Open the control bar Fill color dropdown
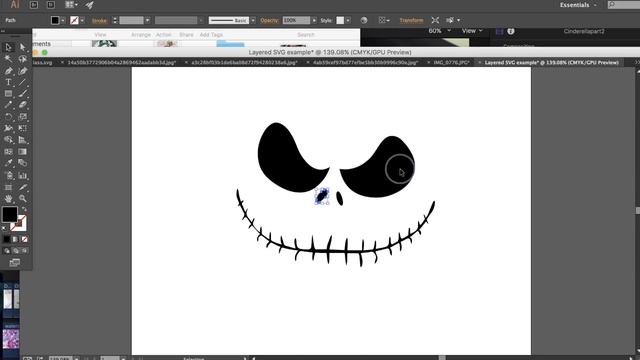640x360 pixels. click(63, 20)
